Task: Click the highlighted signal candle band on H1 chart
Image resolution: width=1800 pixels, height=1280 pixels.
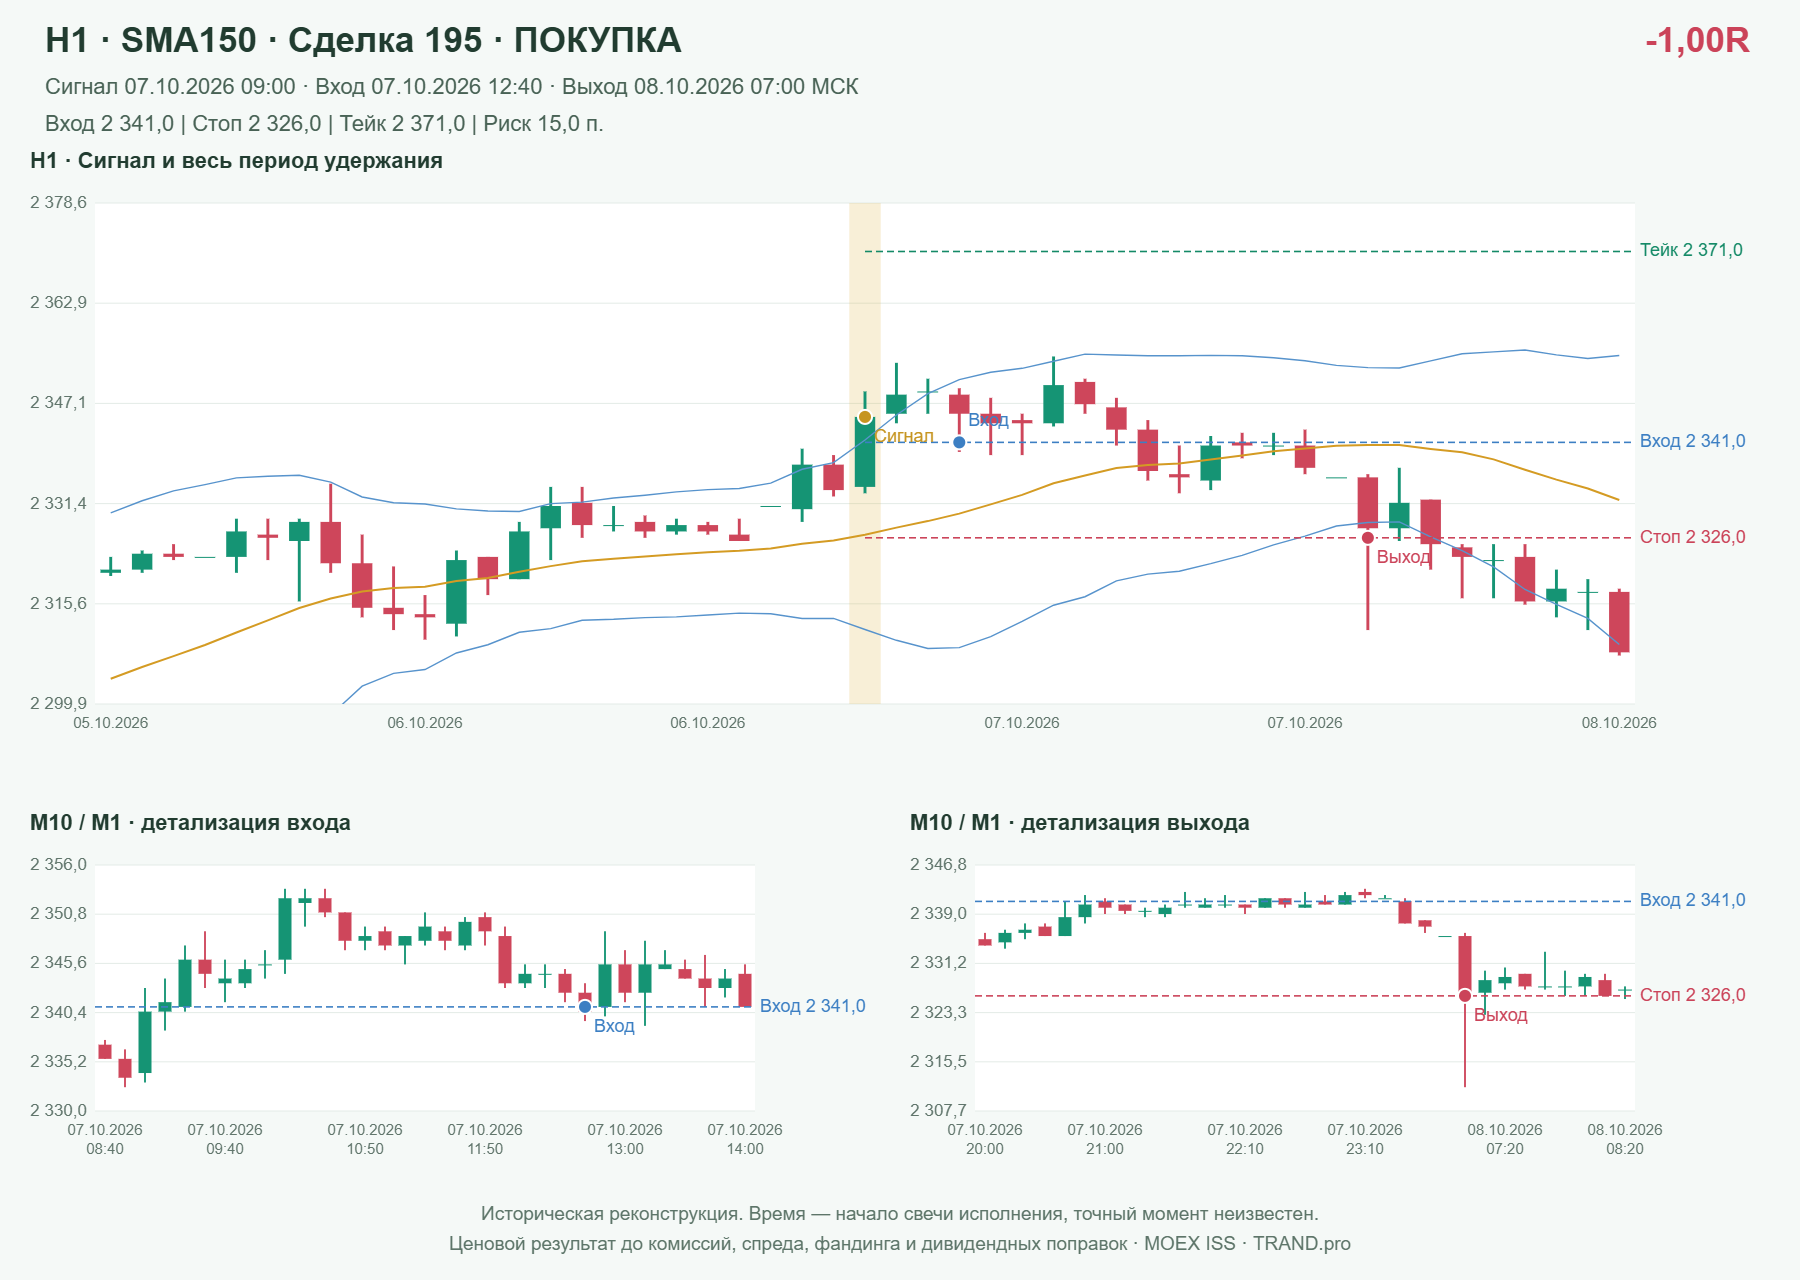Action: point(865,453)
